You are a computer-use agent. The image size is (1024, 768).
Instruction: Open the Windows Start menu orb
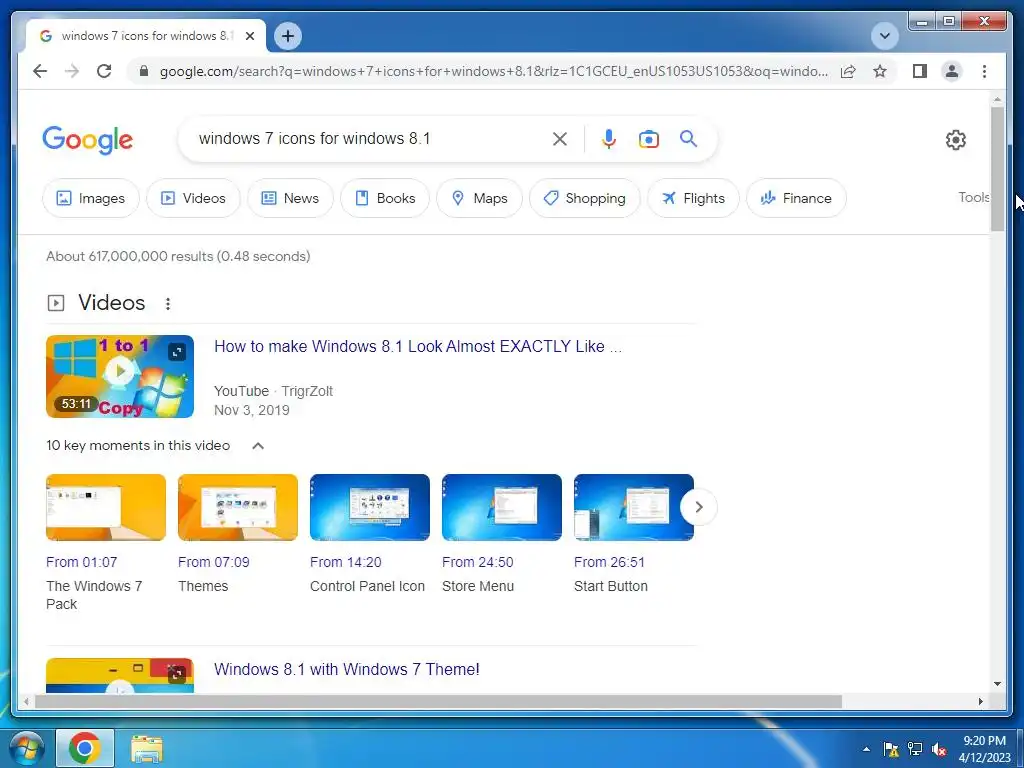25,748
